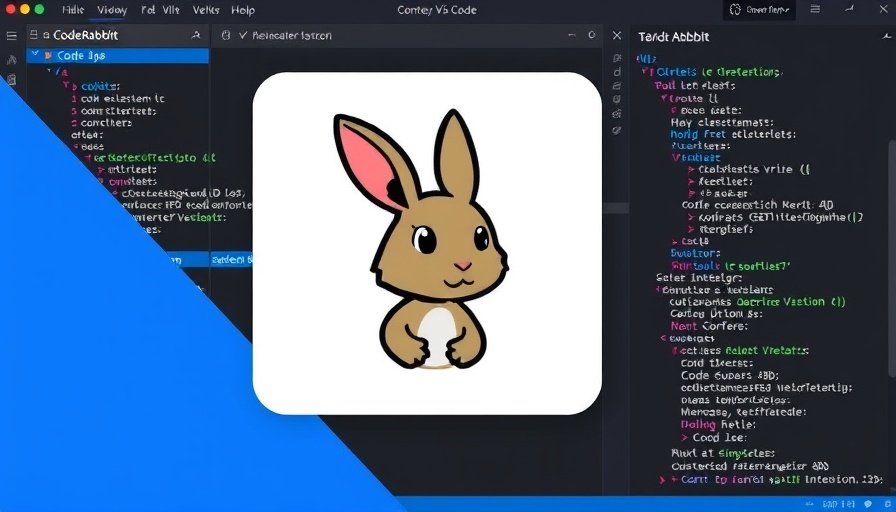The image size is (896, 512).
Task: Click the minimize dash icon in editor tab bar
Action: (x=572, y=35)
